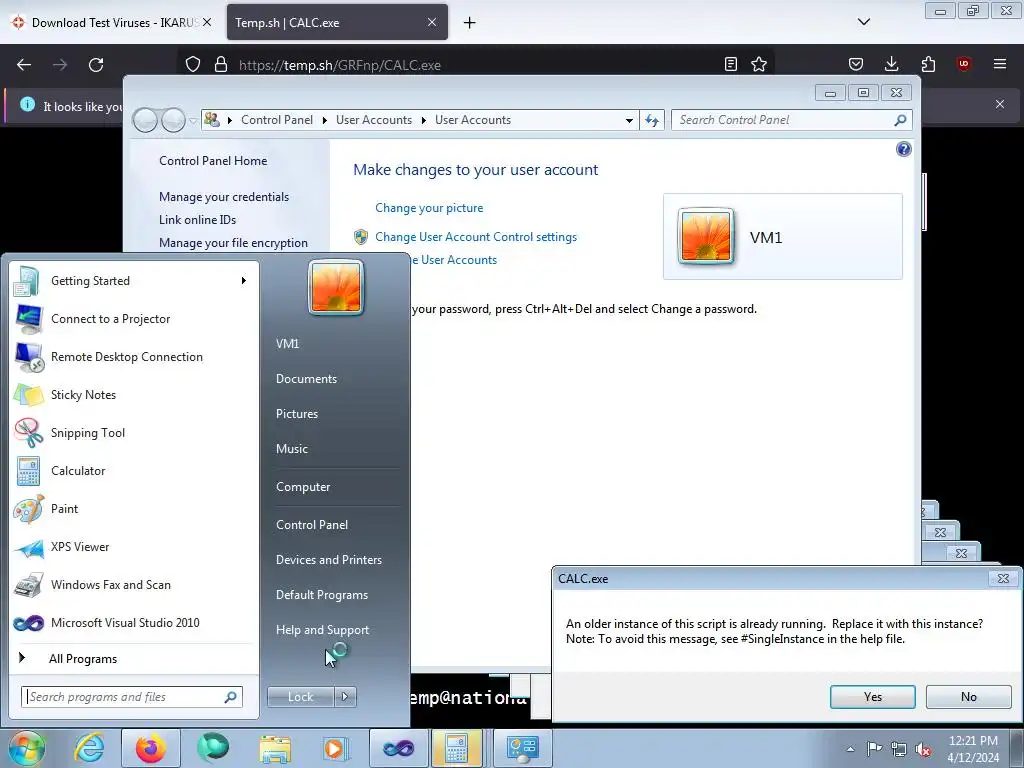Click VM1 account picture in Control Panel
Image resolution: width=1024 pixels, height=768 pixels.
pyautogui.click(x=706, y=236)
